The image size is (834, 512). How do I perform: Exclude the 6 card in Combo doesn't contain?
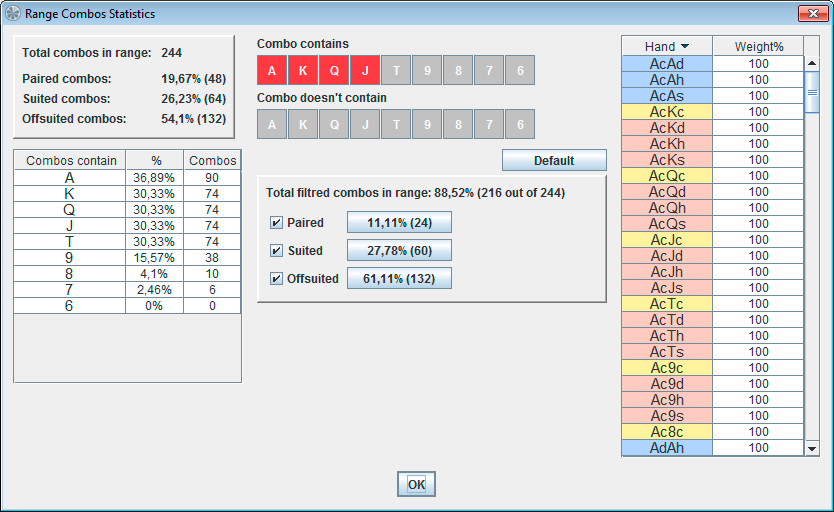[x=520, y=124]
